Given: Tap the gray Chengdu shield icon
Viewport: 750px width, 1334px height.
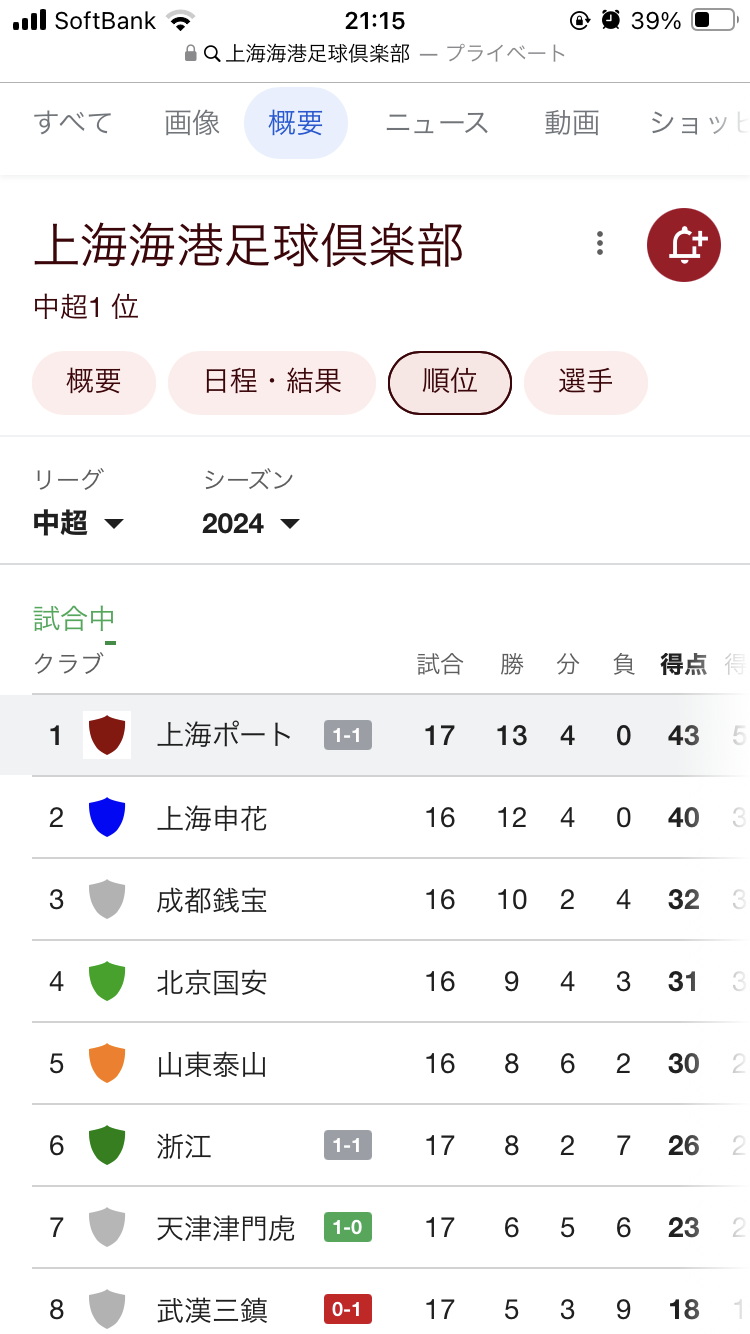Looking at the screenshot, I should (107, 900).
